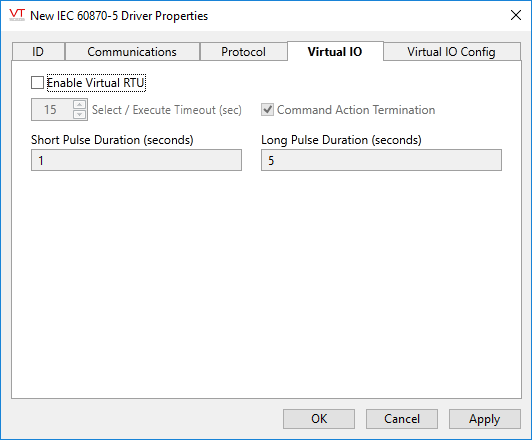Click the Command Action Termination label
The width and height of the screenshot is (532, 440).
point(356,110)
